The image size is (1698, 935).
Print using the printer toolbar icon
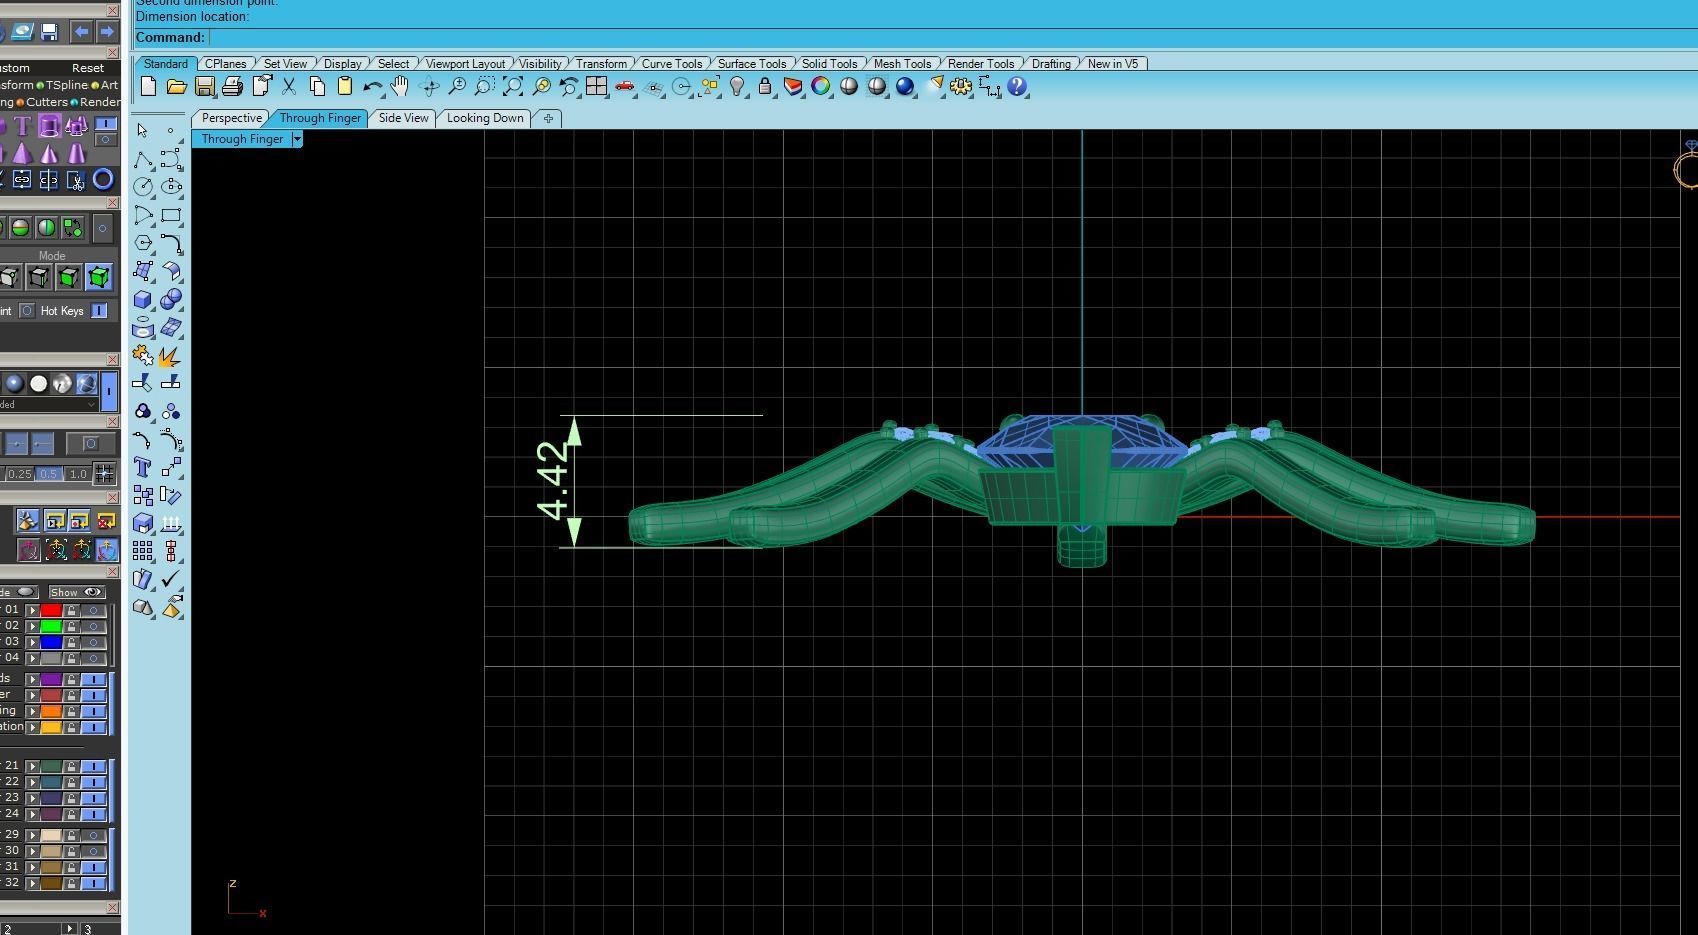232,87
